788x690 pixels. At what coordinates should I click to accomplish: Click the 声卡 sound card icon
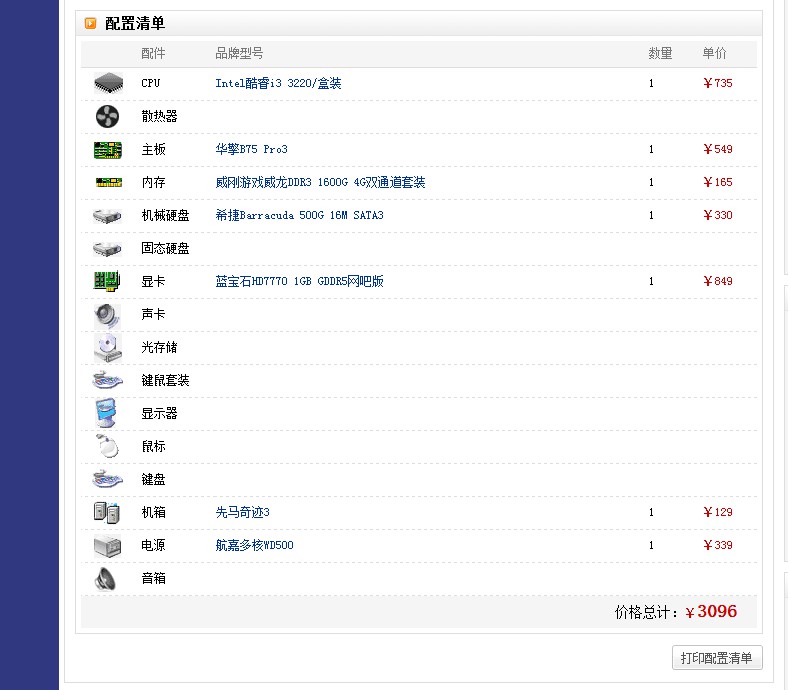point(107,316)
